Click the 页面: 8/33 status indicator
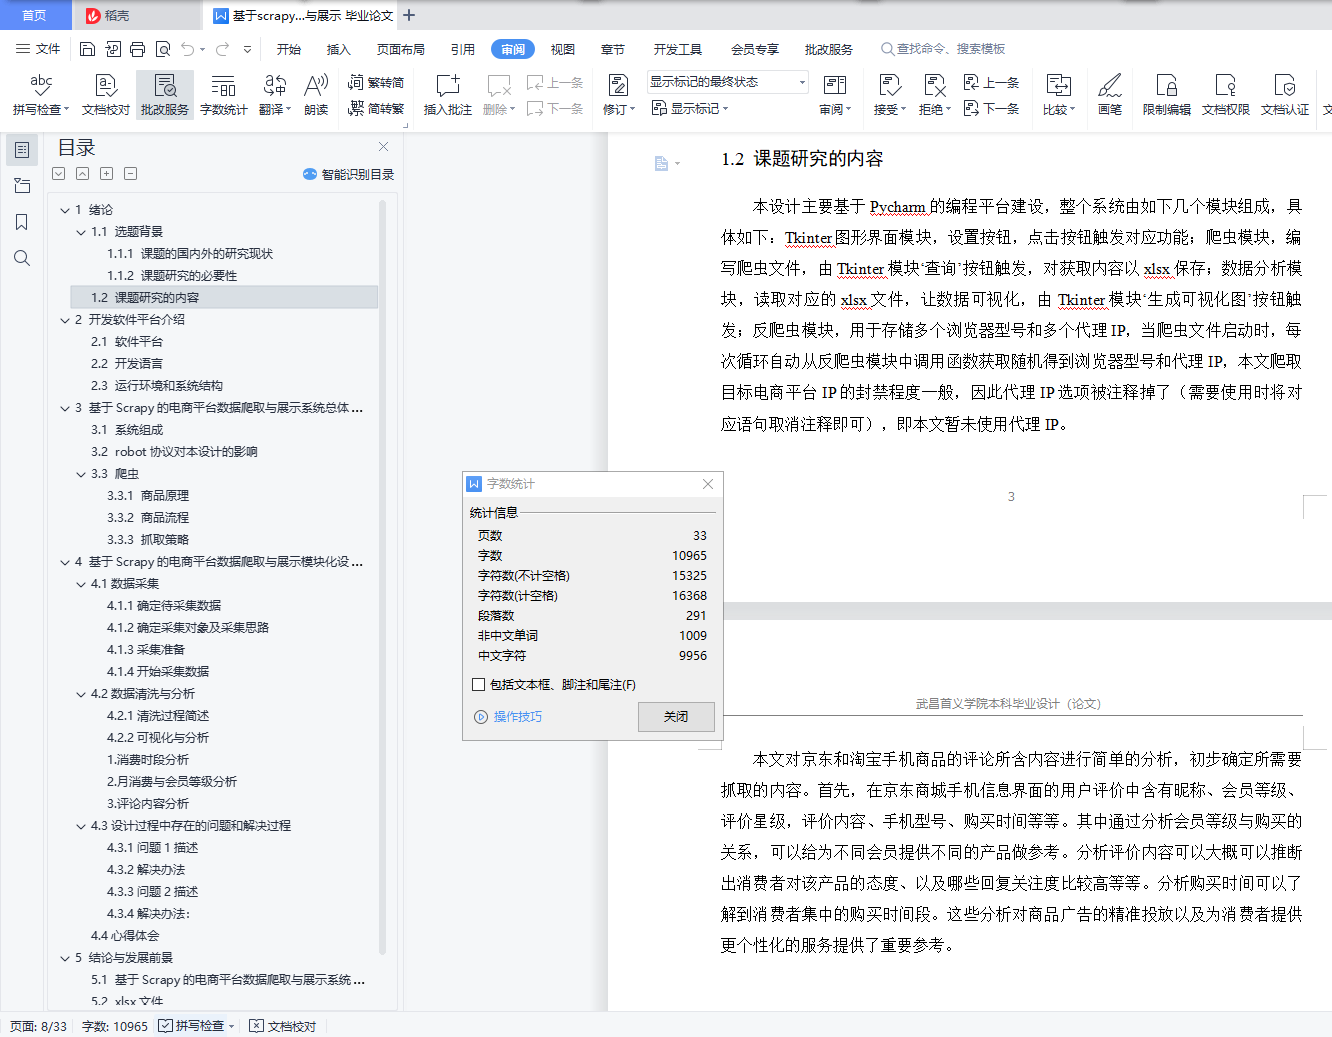Screen dimensions: 1332x1037 coord(39,1026)
